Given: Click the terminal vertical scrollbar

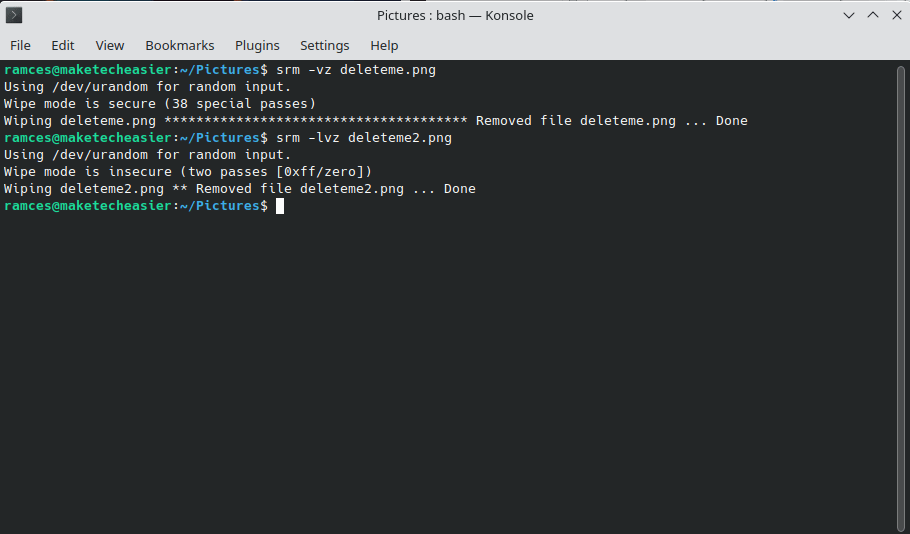Looking at the screenshot, I should click(x=901, y=297).
